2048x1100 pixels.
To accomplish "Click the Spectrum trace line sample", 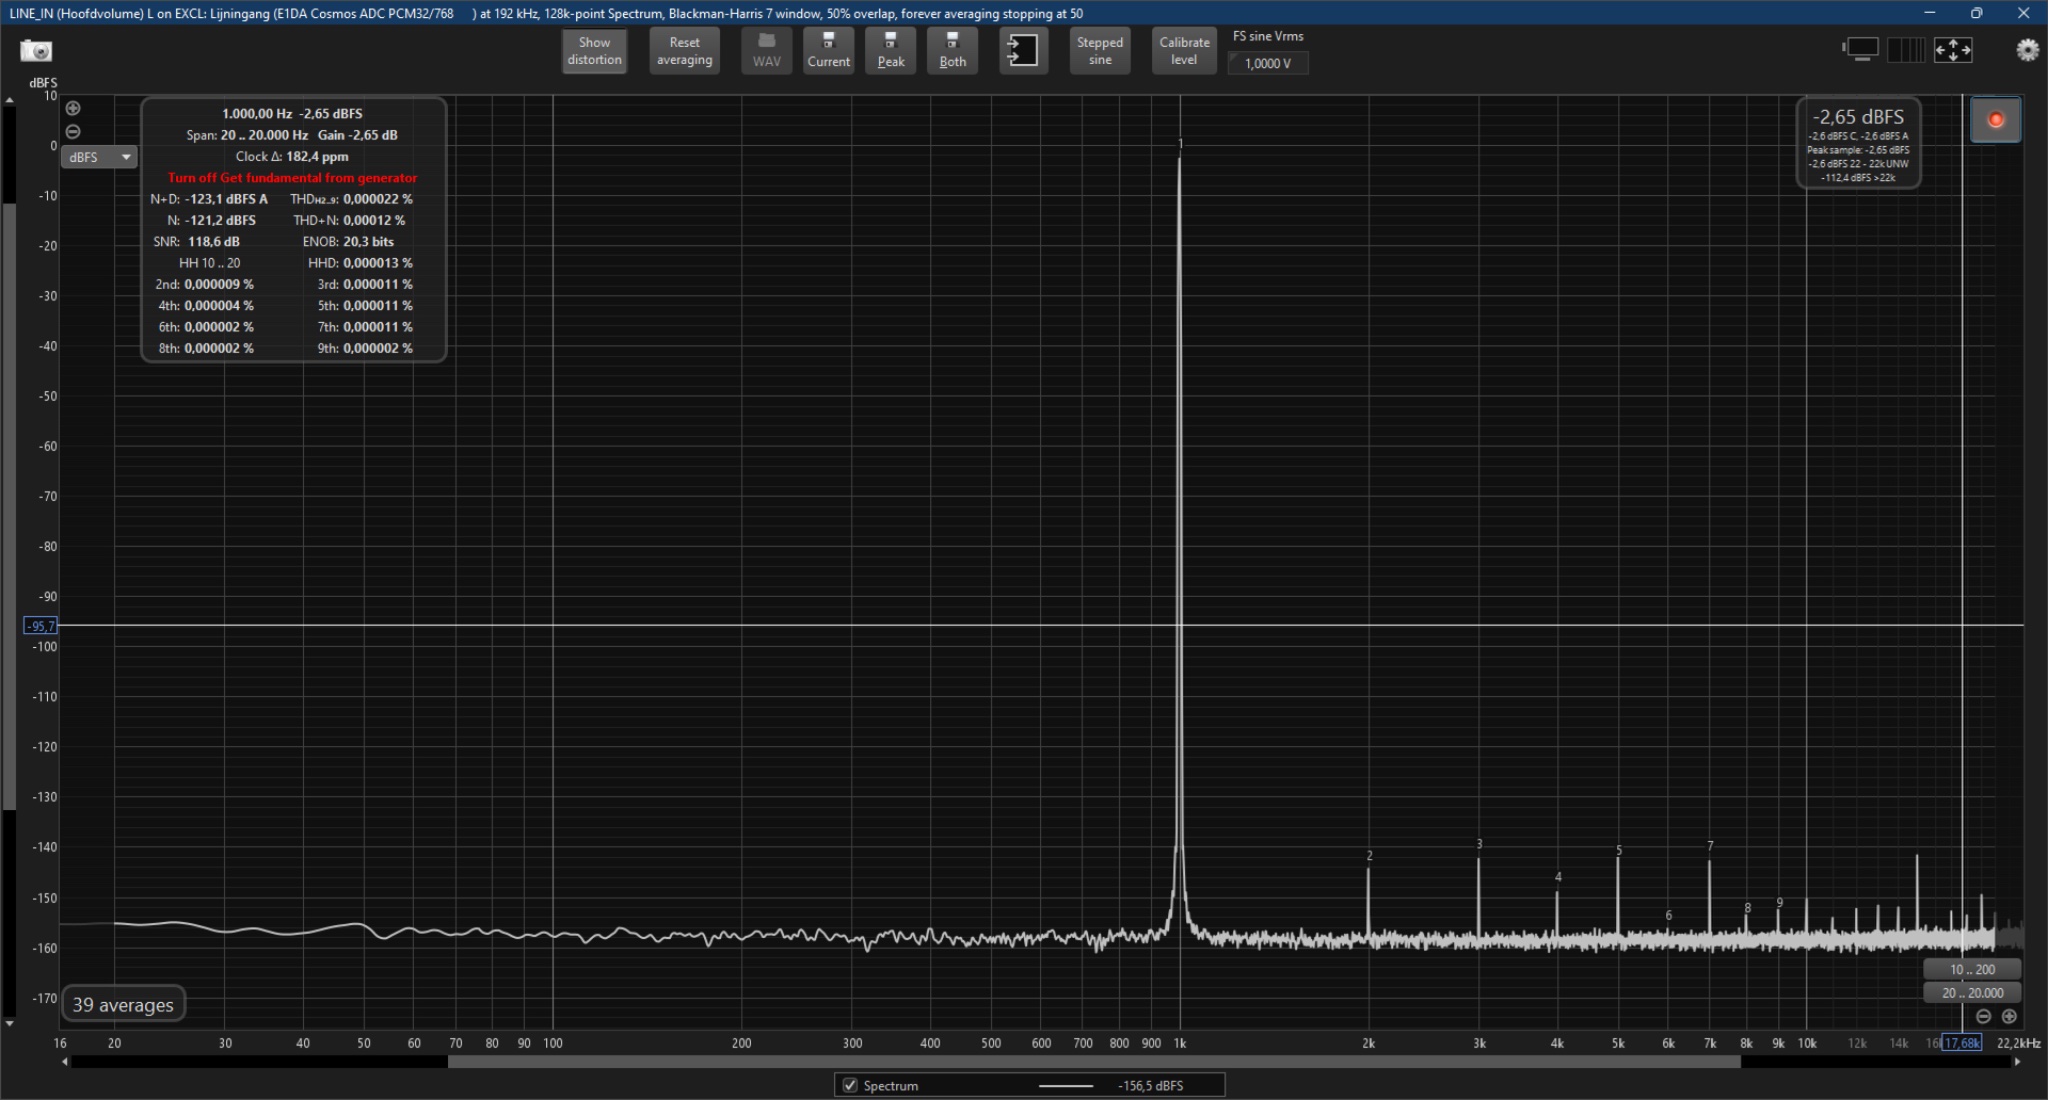I will (x=1065, y=1085).
